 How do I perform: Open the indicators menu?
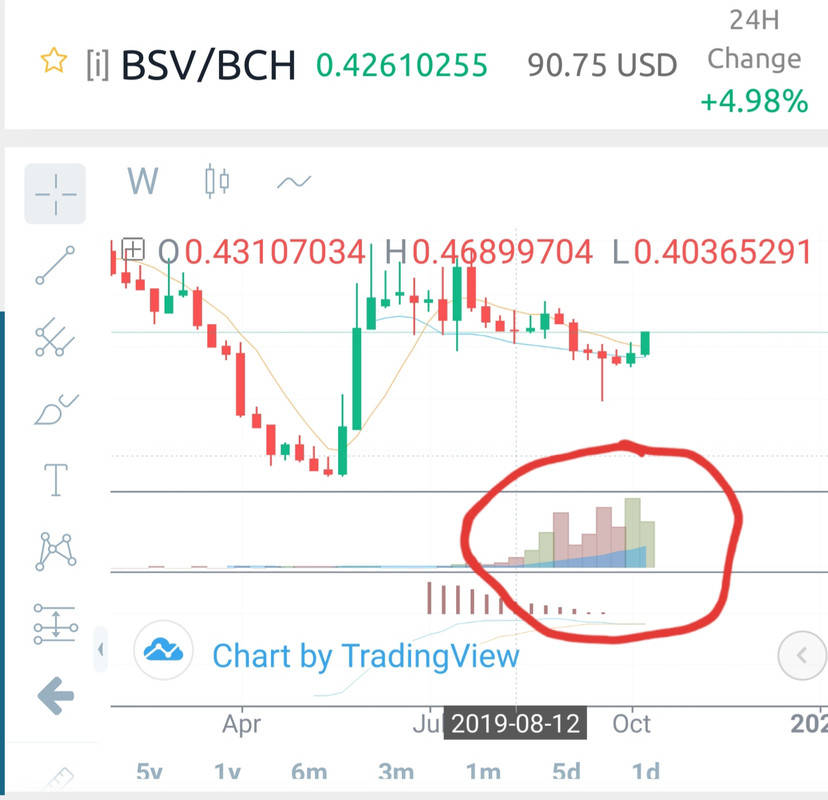tap(294, 182)
